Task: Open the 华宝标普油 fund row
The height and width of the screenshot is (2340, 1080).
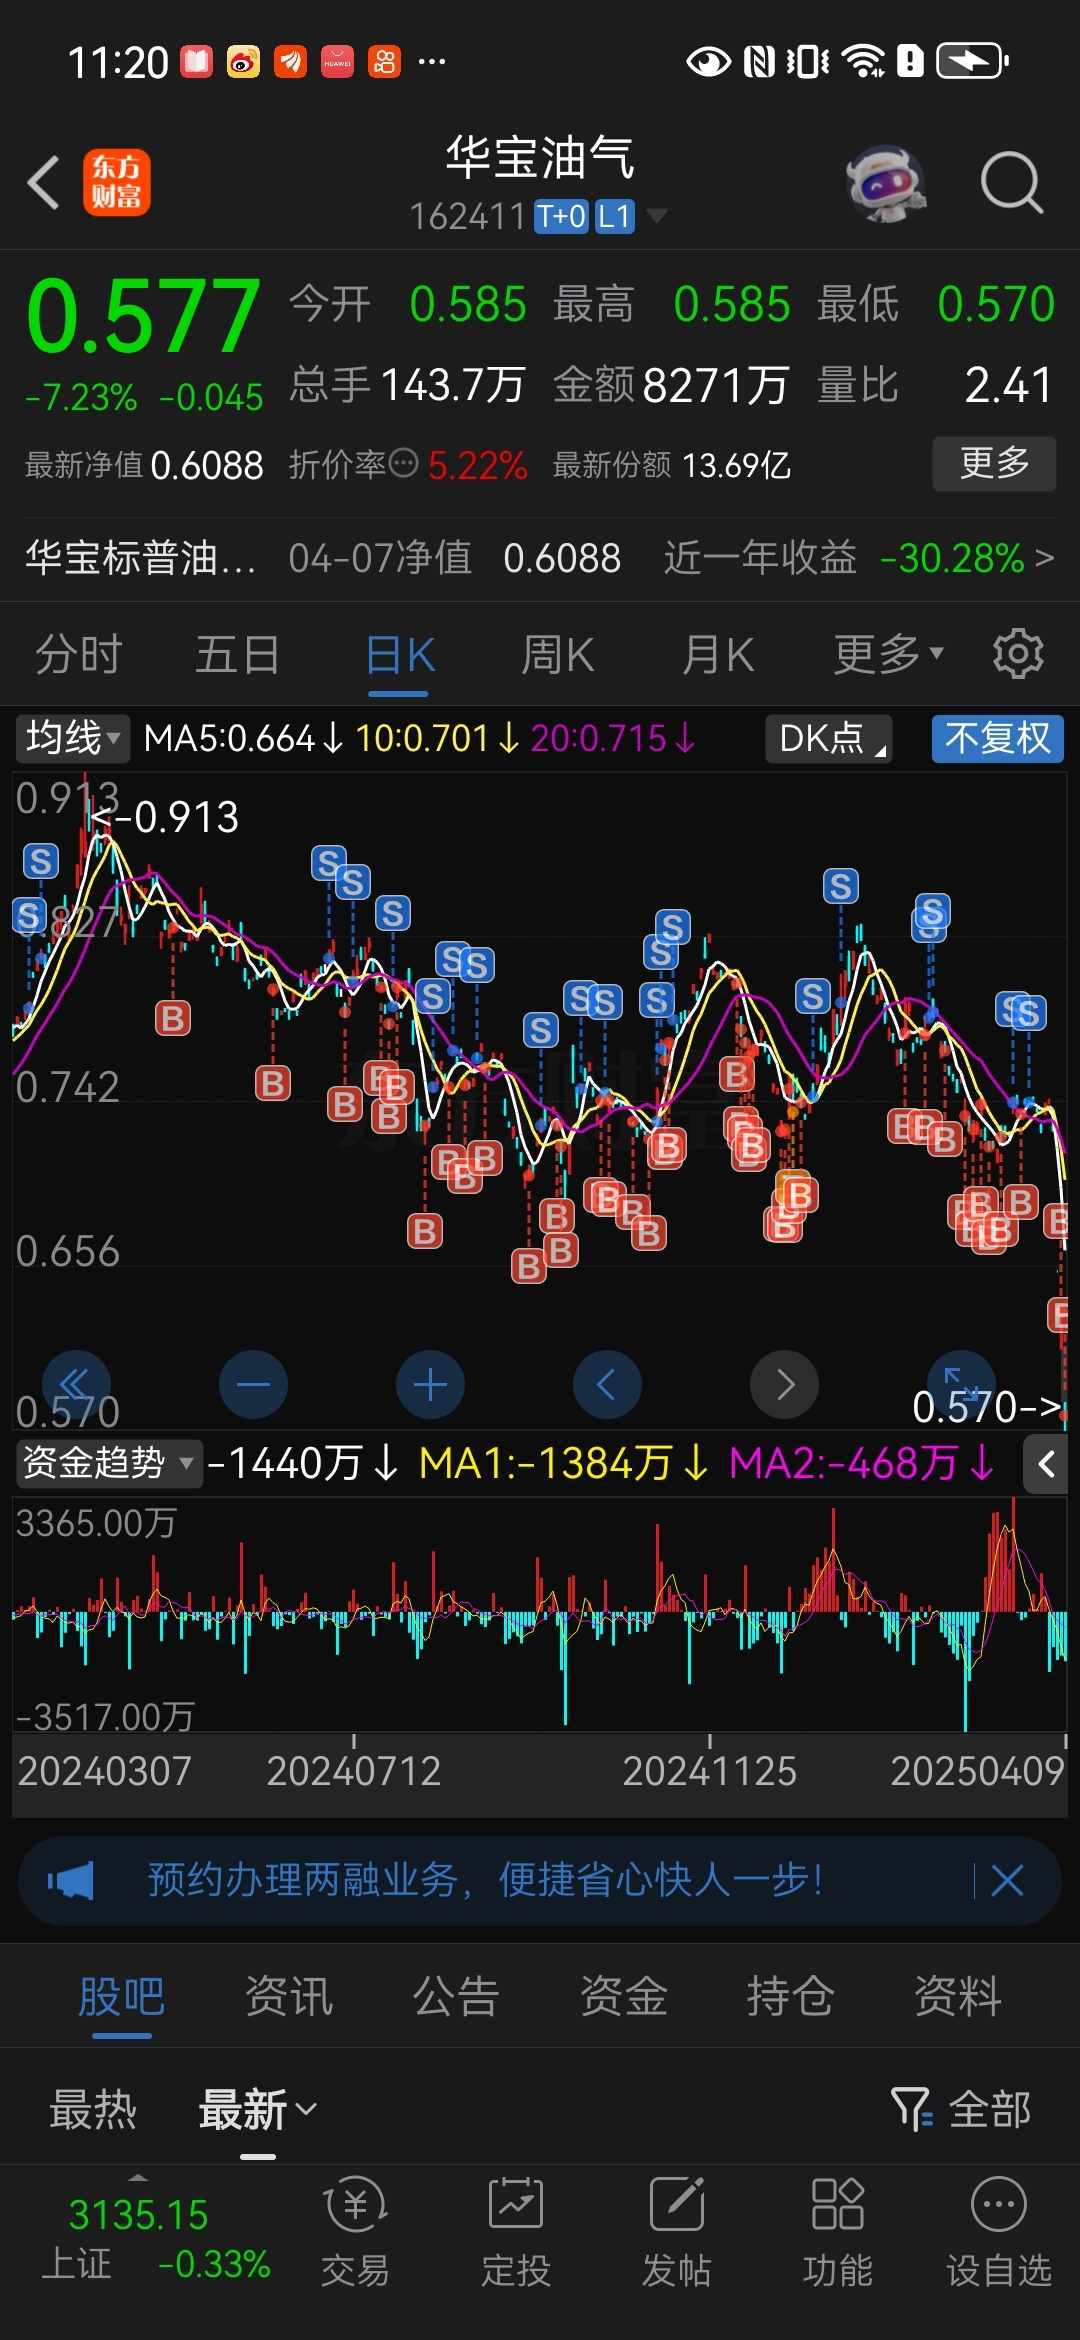Action: pos(540,558)
